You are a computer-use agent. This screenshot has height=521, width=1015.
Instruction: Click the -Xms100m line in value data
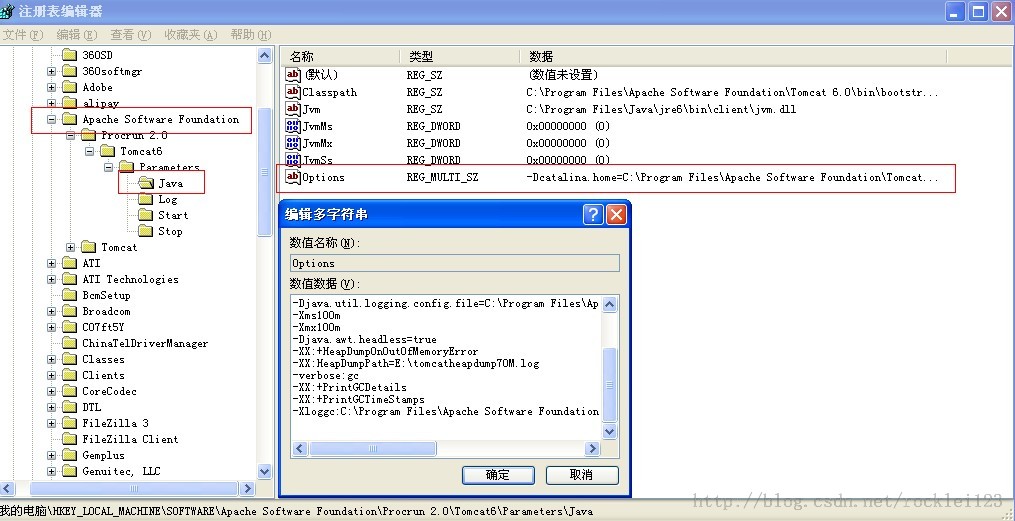(316, 315)
